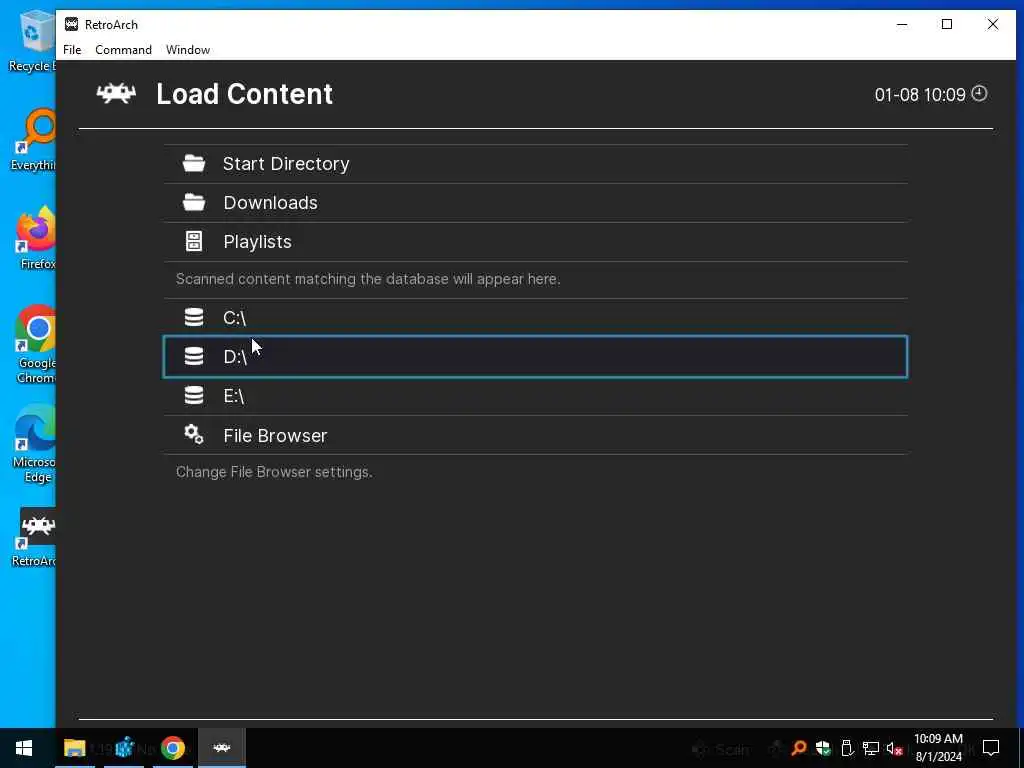This screenshot has width=1024, height=768.
Task: Click the File Browser gears icon
Action: pyautogui.click(x=194, y=434)
